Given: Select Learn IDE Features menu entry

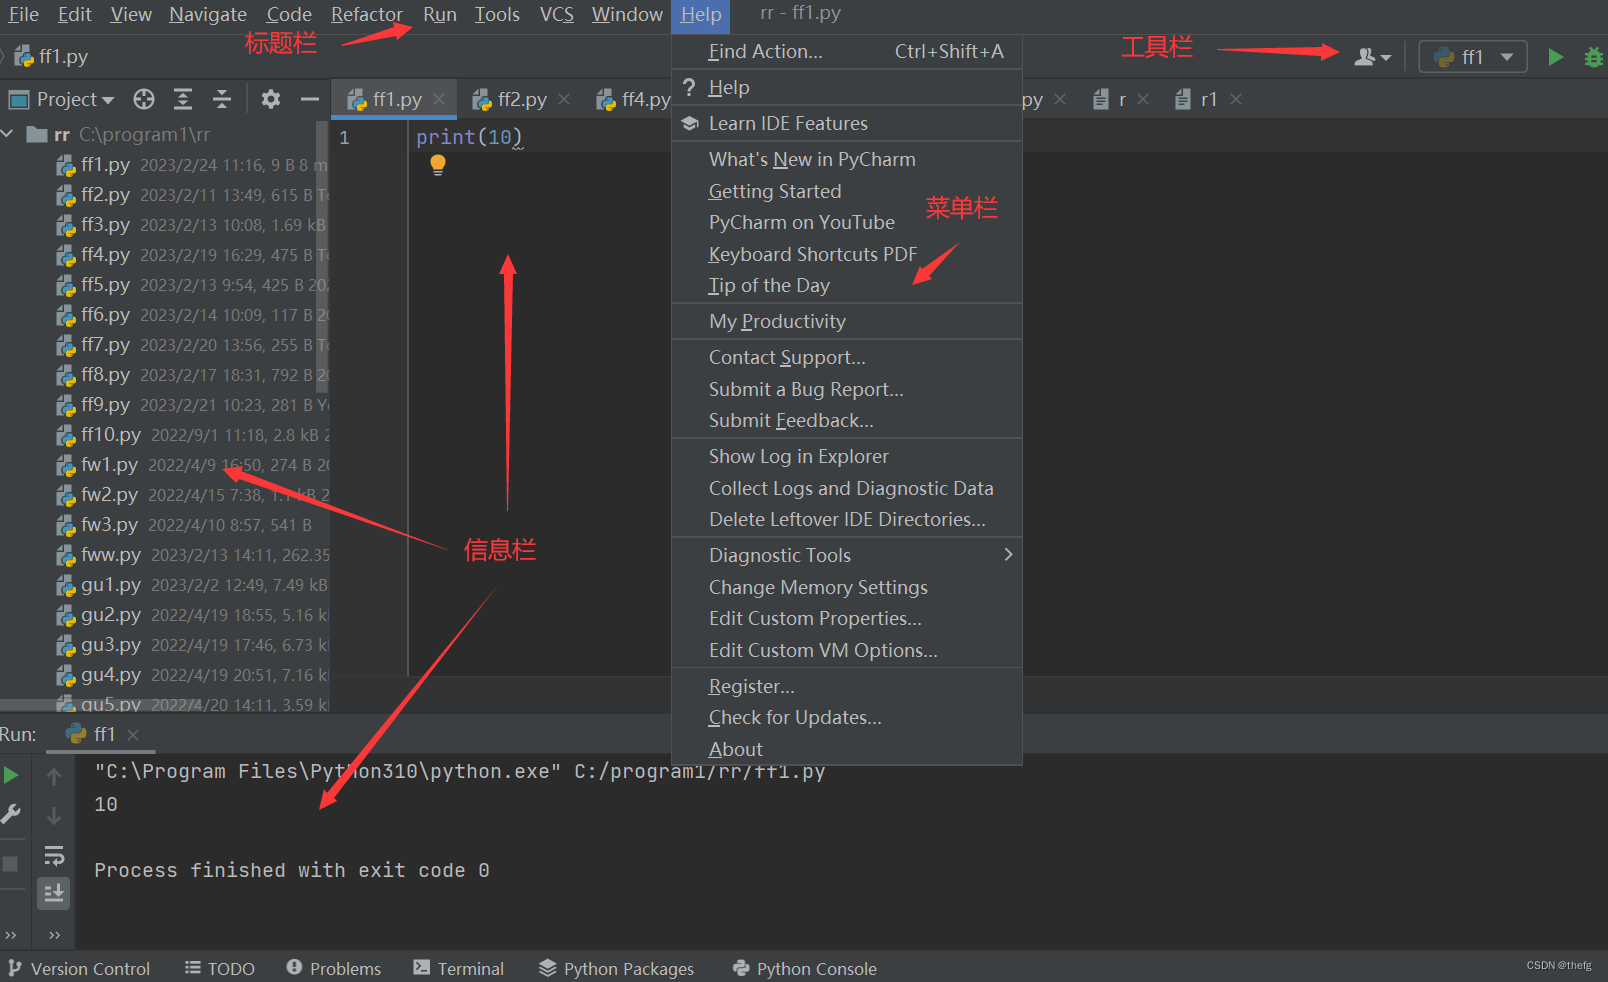Looking at the screenshot, I should [x=847, y=123].
